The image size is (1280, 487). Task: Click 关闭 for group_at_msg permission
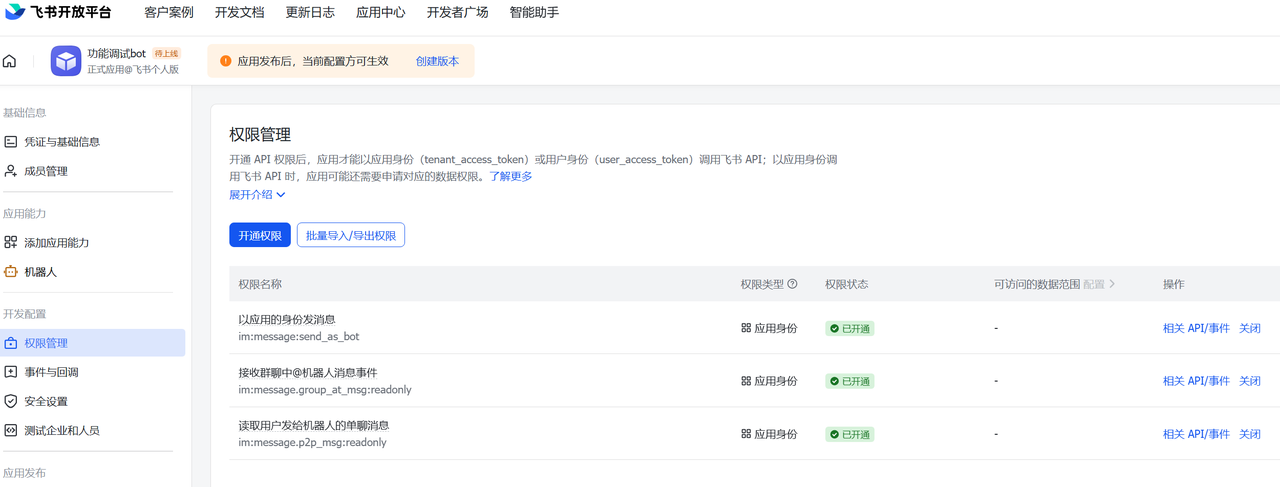(x=1250, y=381)
